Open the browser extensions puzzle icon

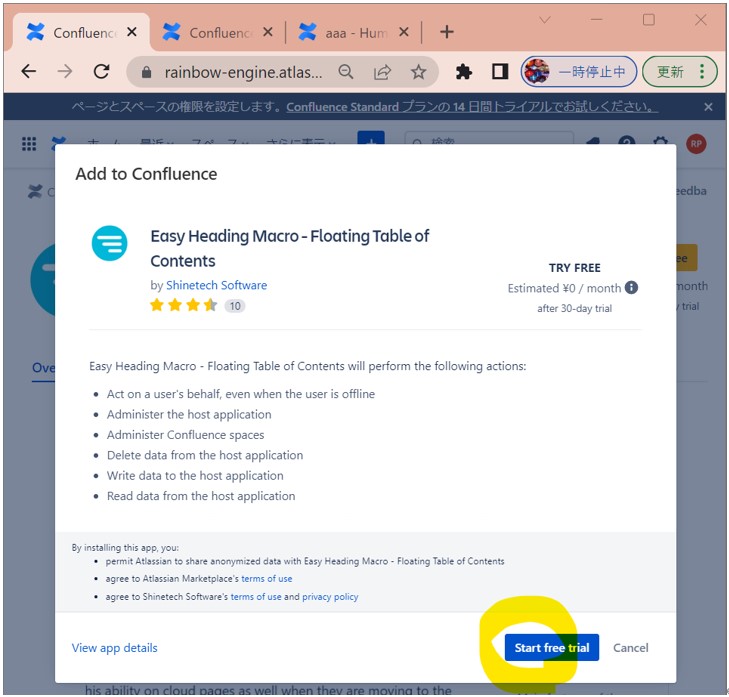pyautogui.click(x=464, y=72)
